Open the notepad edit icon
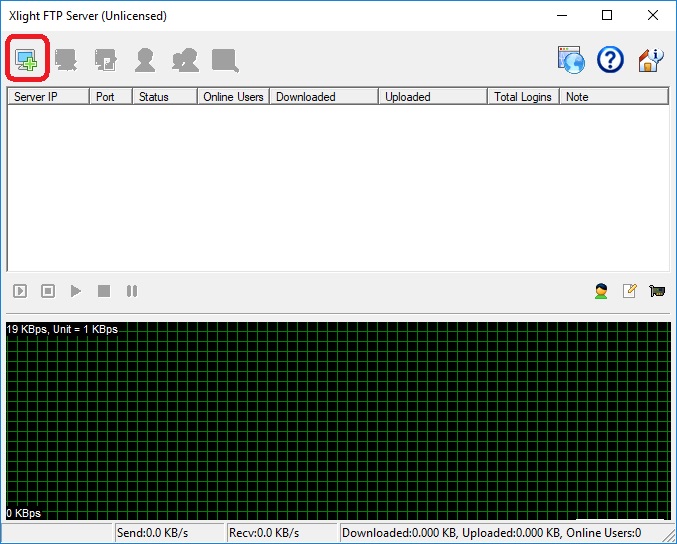 [x=629, y=291]
